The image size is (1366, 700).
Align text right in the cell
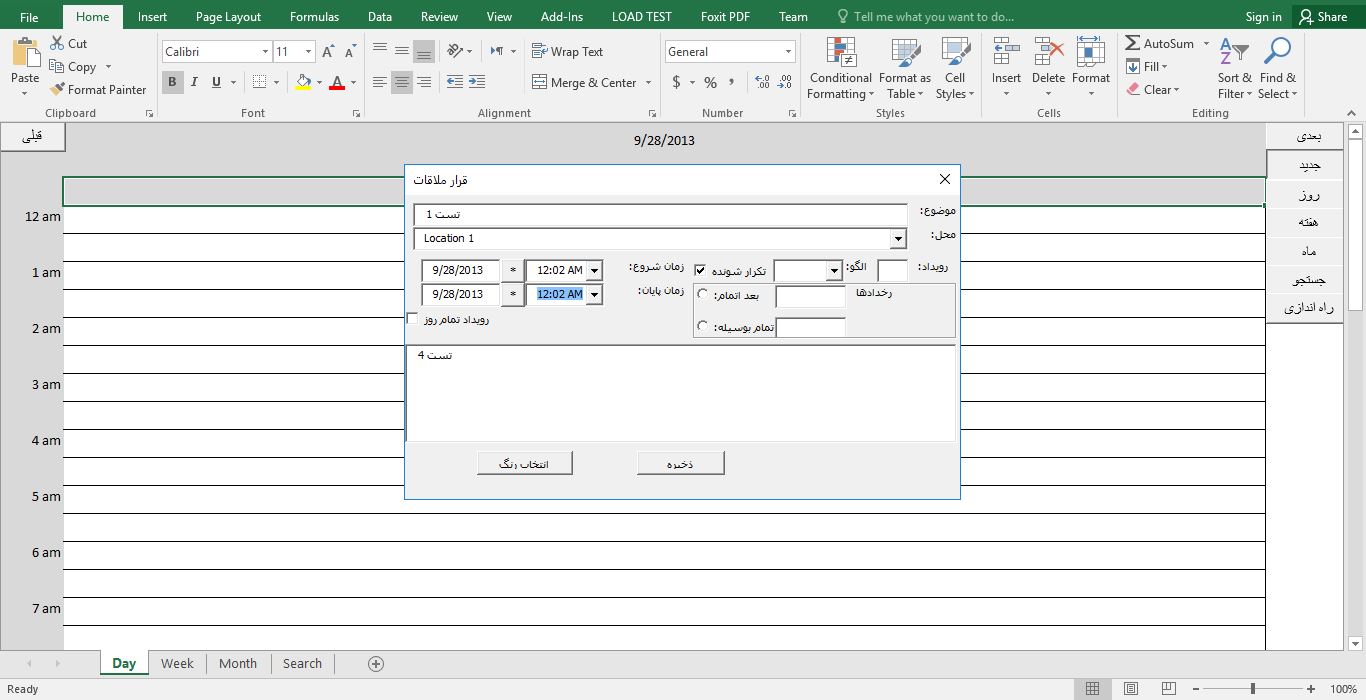424,82
